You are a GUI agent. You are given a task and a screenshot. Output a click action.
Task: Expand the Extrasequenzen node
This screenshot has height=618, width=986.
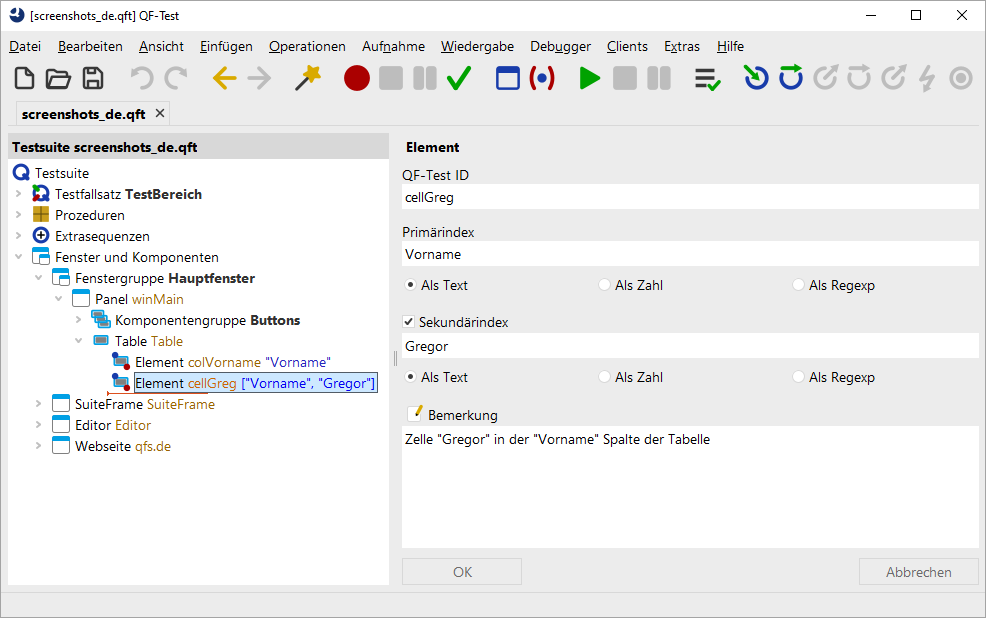click(x=18, y=236)
